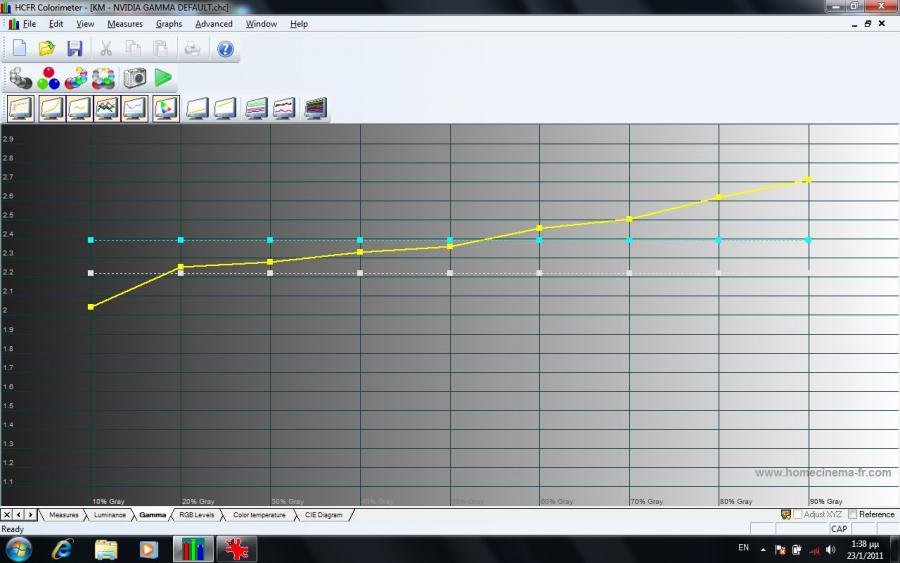Toggle the Reference checkbox

pyautogui.click(x=852, y=514)
